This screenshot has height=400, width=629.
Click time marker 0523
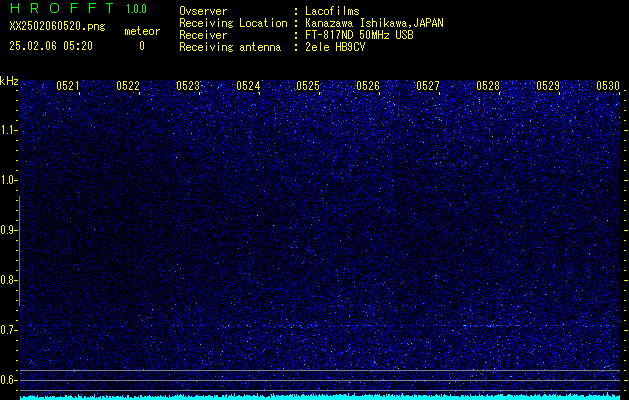[188, 86]
